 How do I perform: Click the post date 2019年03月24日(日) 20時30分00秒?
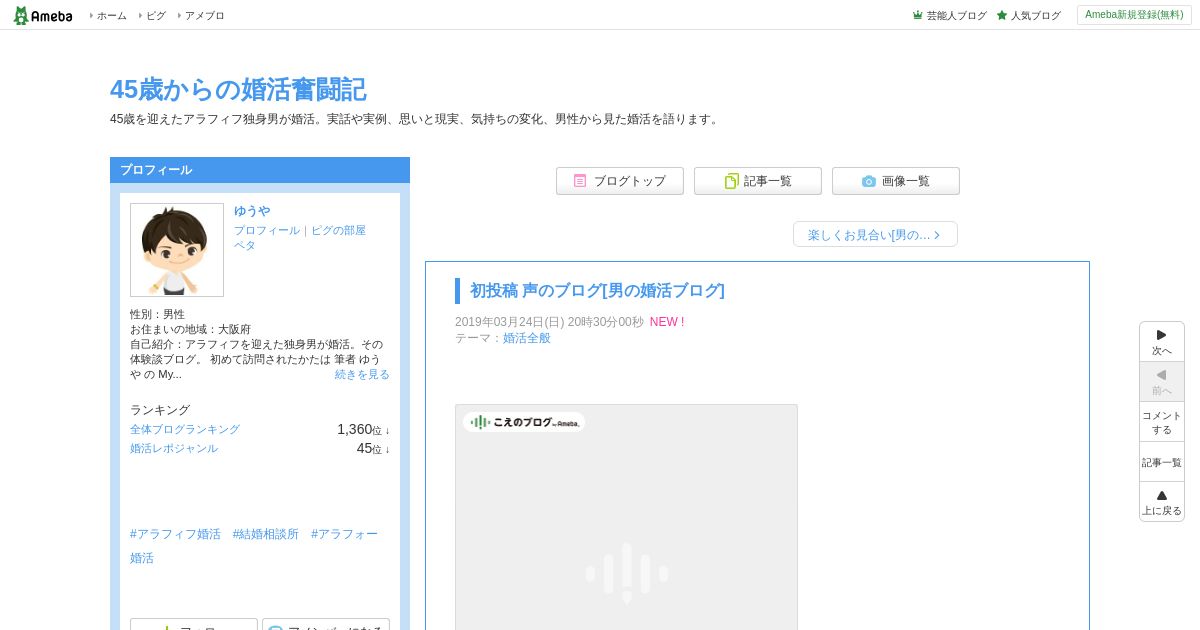point(549,322)
